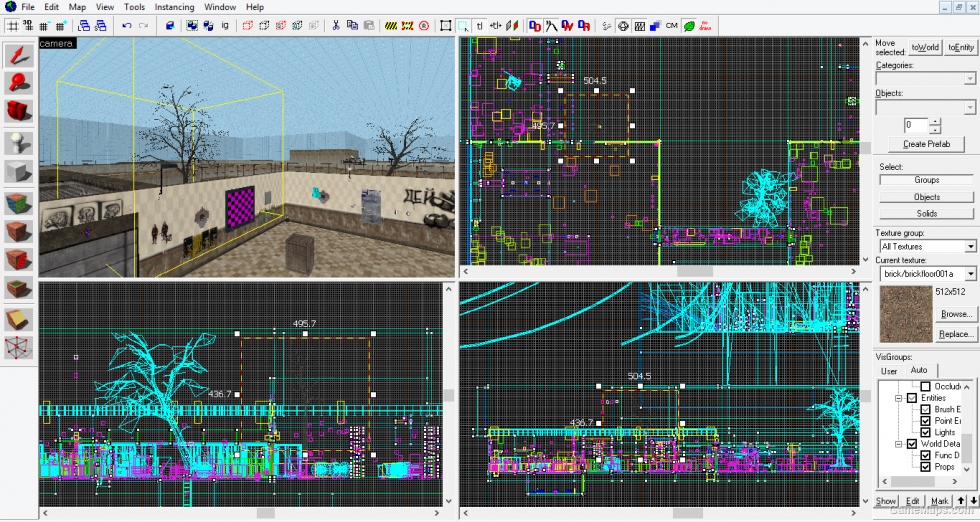Click the brickfloor001a texture preview
Image resolution: width=980 pixels, height=522 pixels.
click(906, 314)
